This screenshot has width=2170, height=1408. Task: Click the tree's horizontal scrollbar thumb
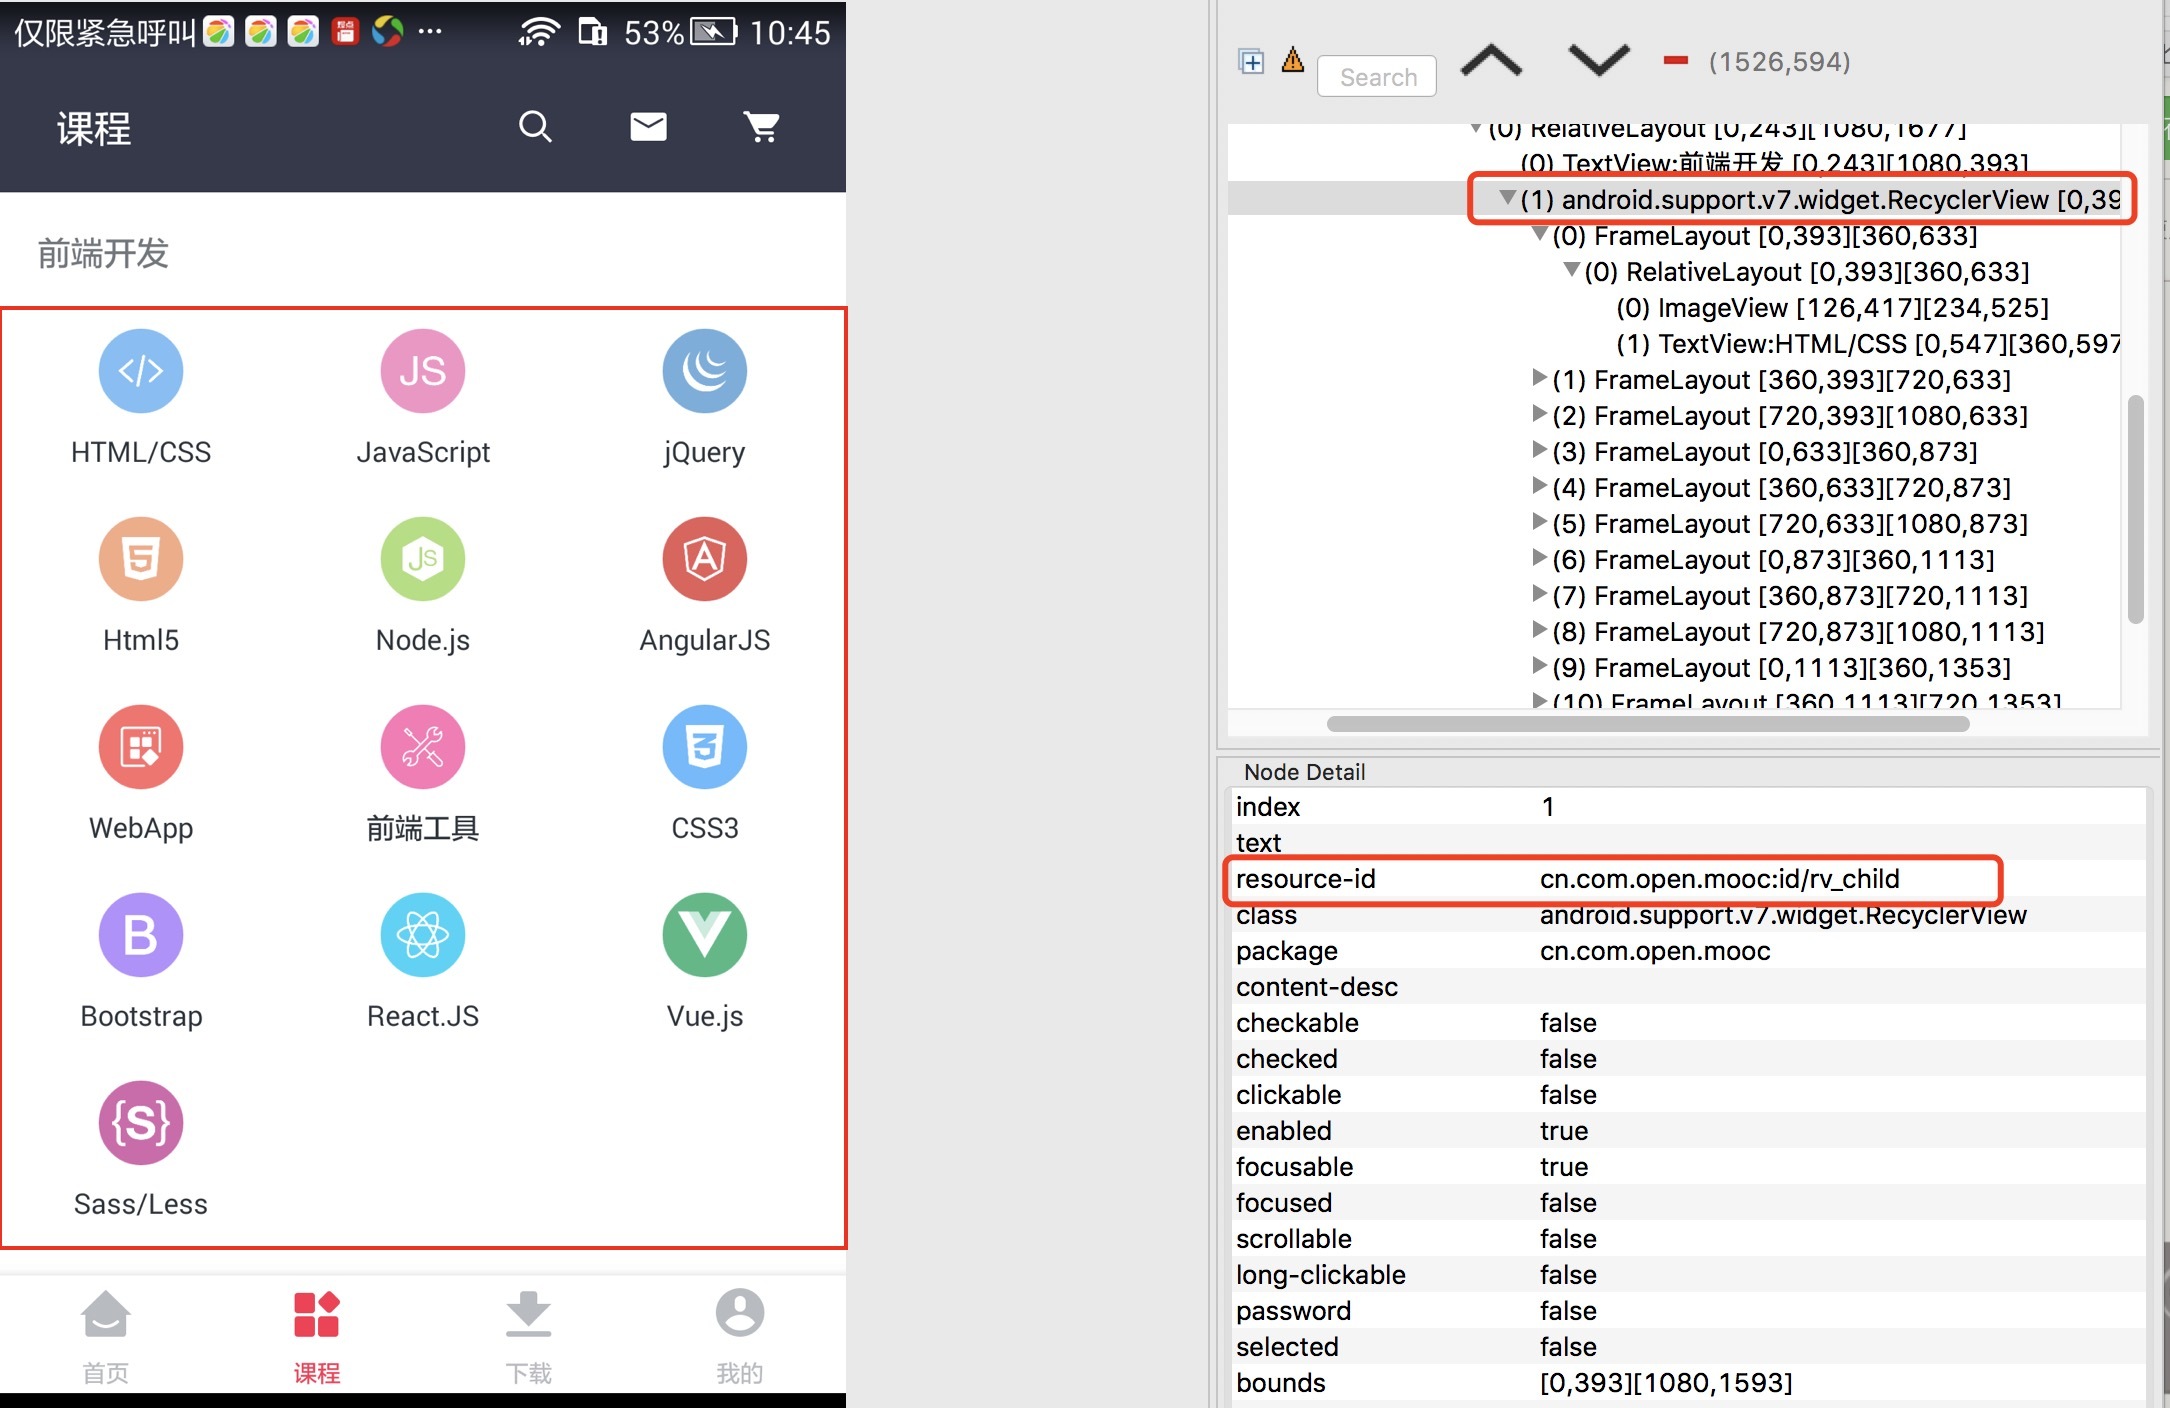pos(1648,724)
